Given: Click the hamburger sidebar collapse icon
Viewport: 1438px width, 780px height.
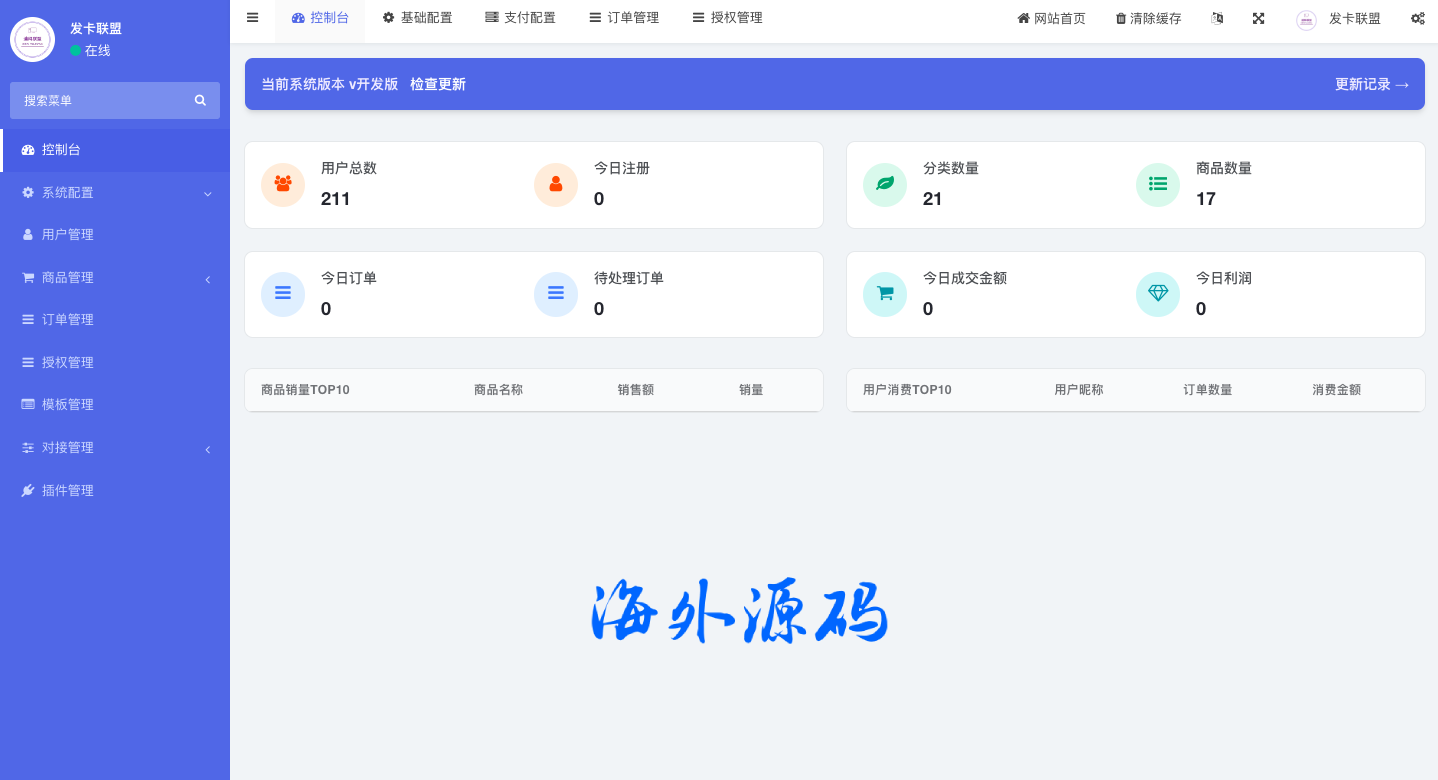Looking at the screenshot, I should tap(252, 17).
